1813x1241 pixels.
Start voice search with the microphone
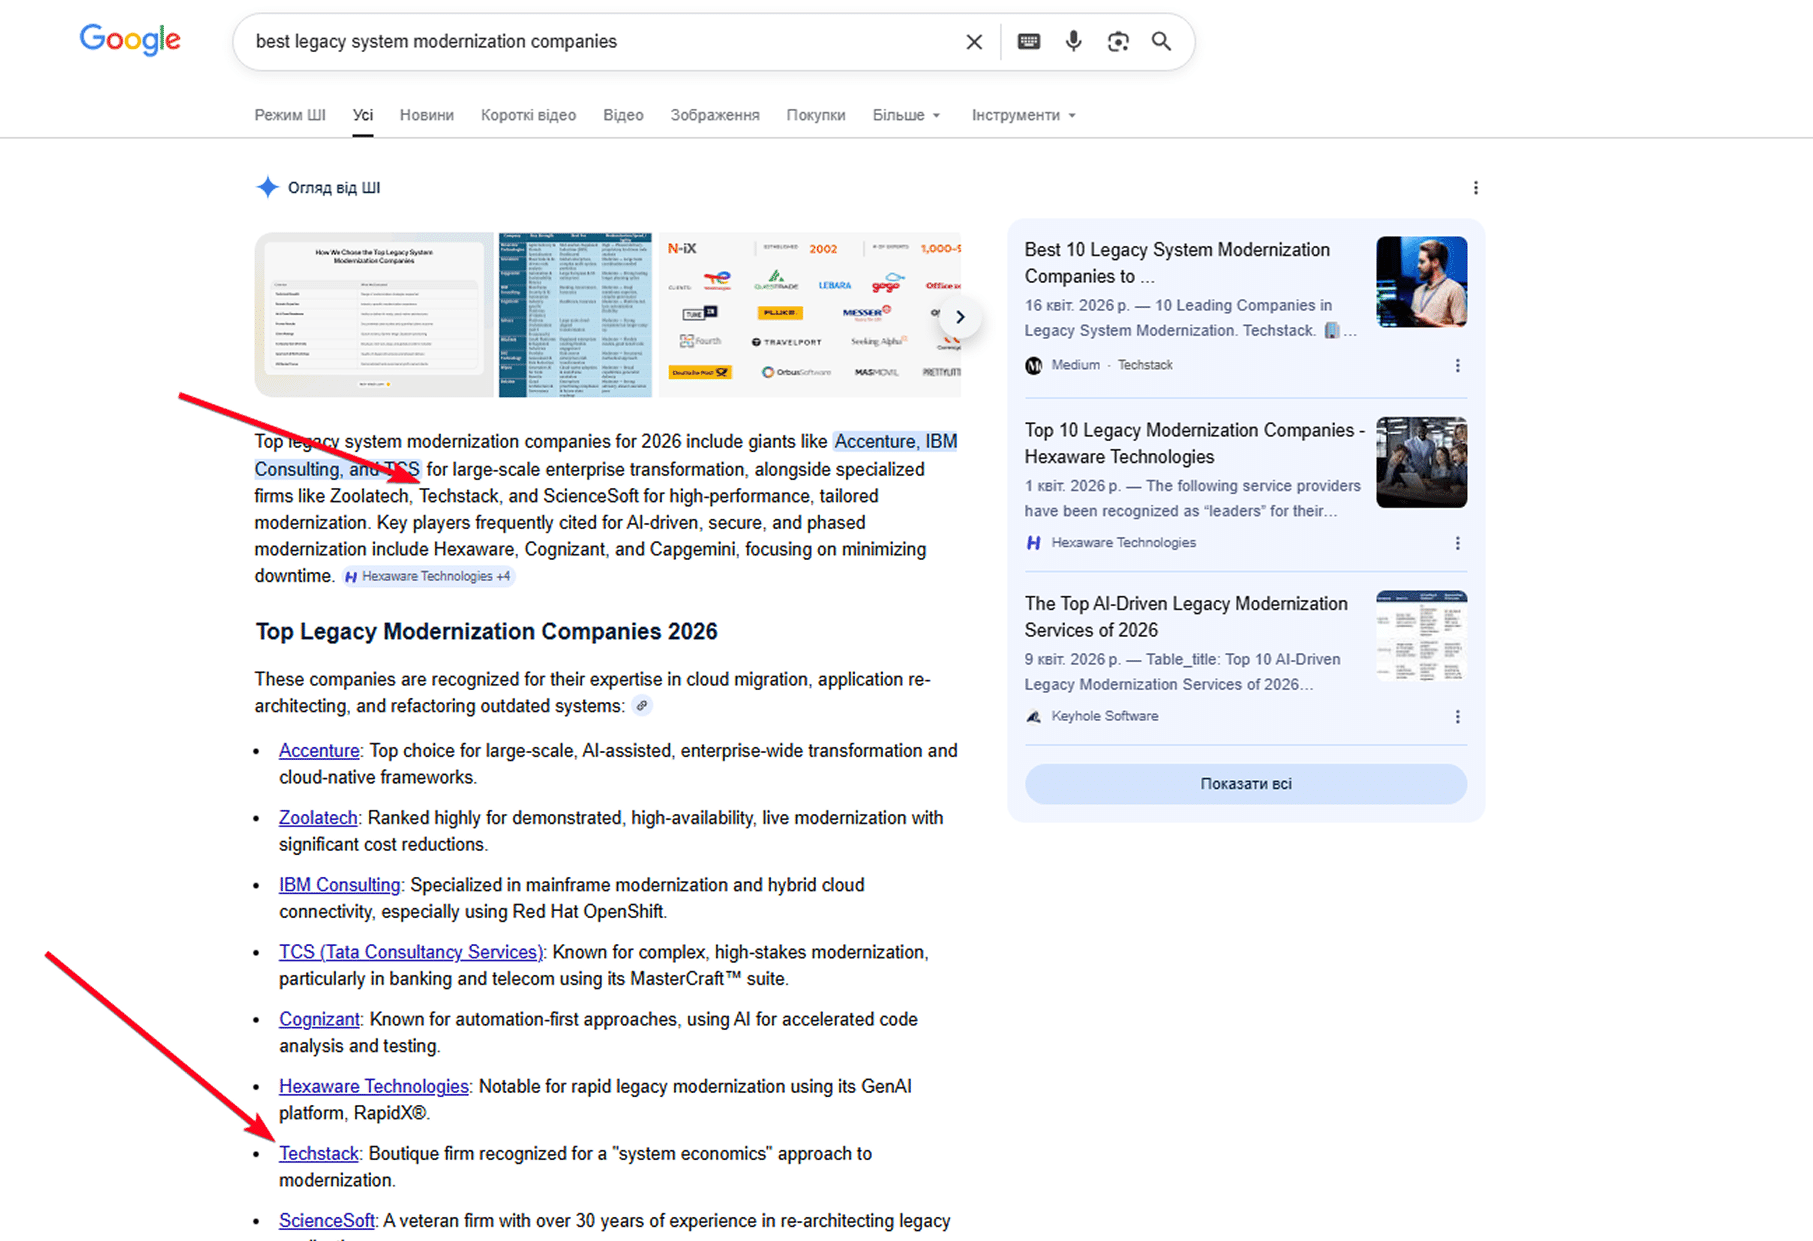pos(1073,42)
